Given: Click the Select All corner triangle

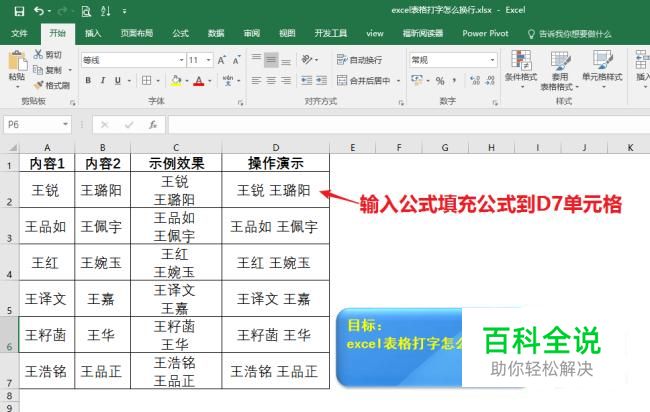Looking at the screenshot, I should click(12, 148).
